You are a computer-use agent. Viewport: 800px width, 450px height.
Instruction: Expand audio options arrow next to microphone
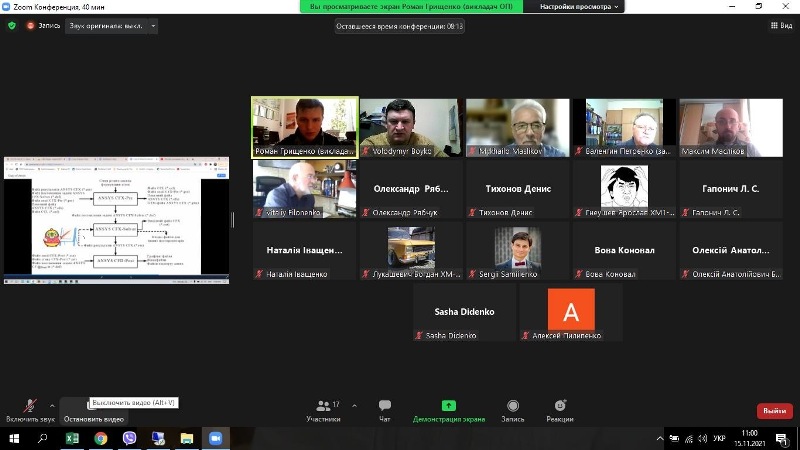pyautogui.click(x=52, y=406)
